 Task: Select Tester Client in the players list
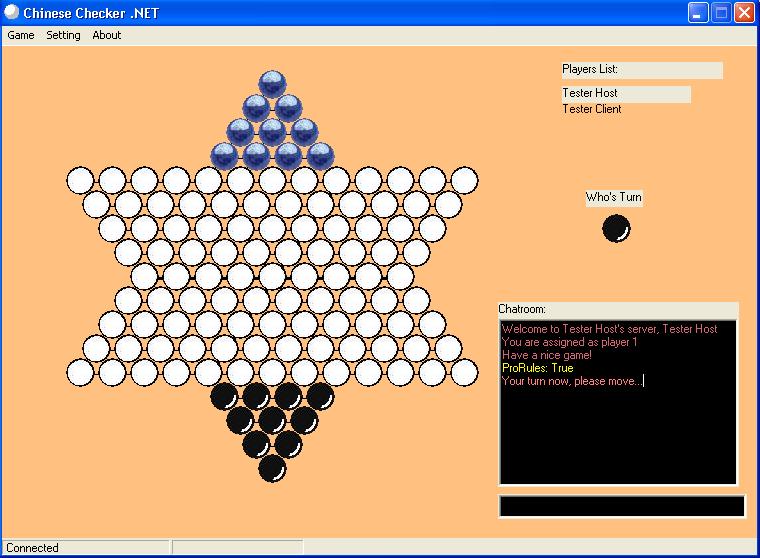592,109
